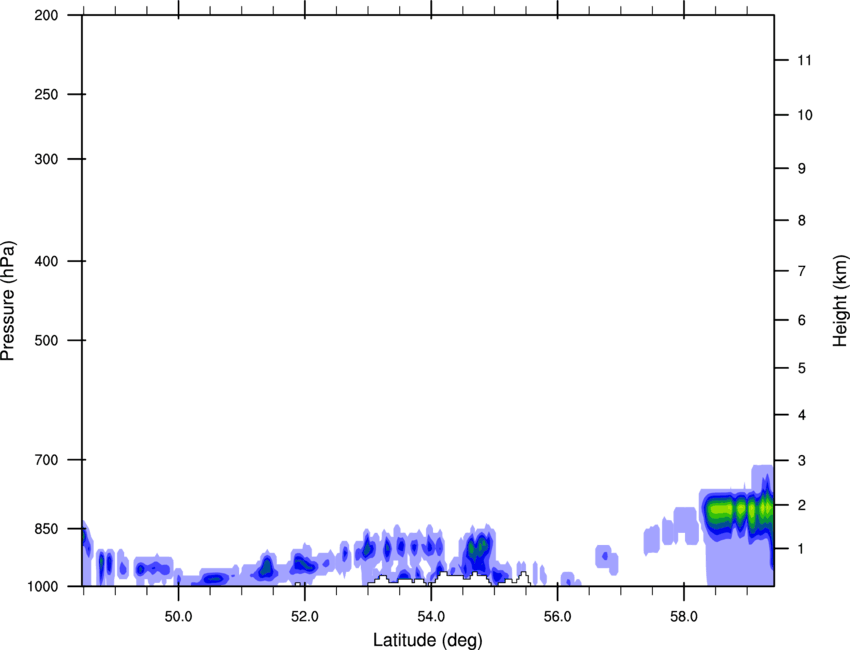Image resolution: width=850 pixels, height=650 pixels.
Task: Click the 52.0 latitude label
Action: pyautogui.click(x=305, y=616)
